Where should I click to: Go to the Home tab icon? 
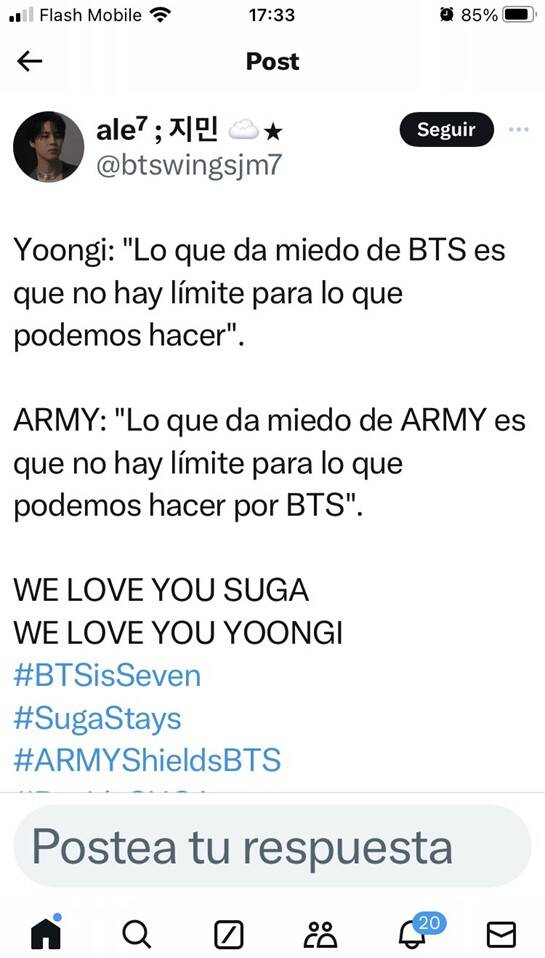tap(46, 933)
